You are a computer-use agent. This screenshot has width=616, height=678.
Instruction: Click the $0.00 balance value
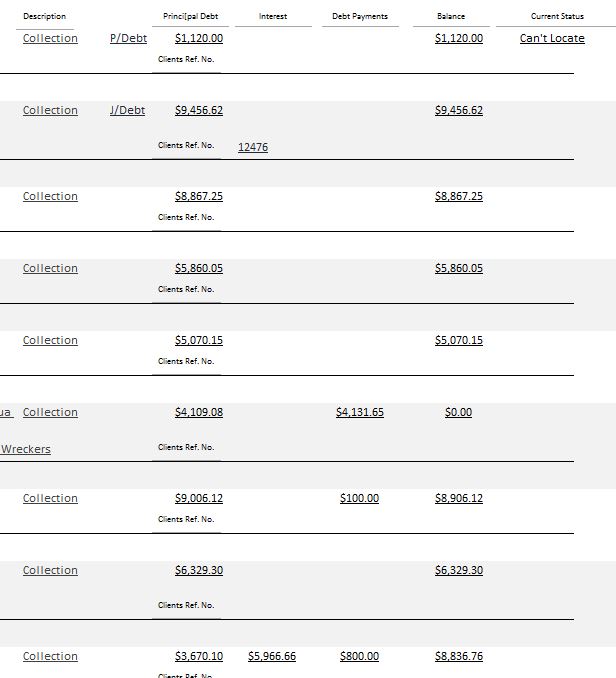[458, 412]
